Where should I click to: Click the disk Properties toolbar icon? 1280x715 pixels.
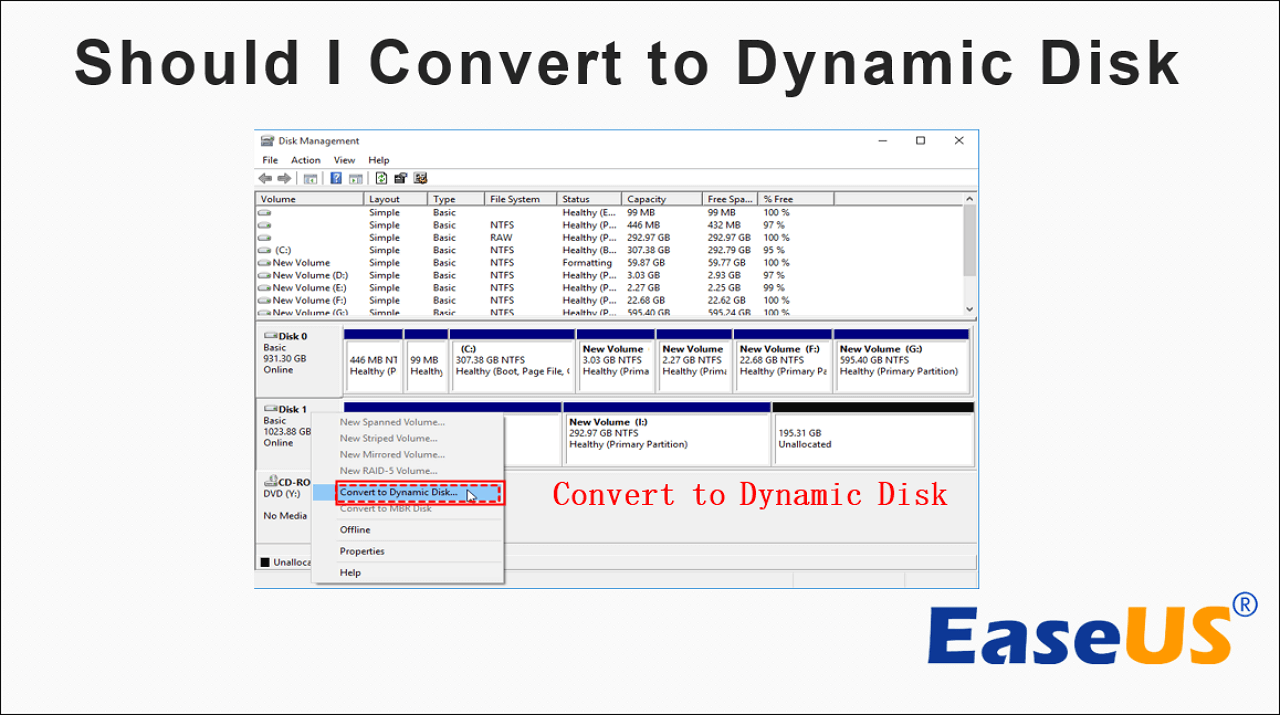coord(401,178)
